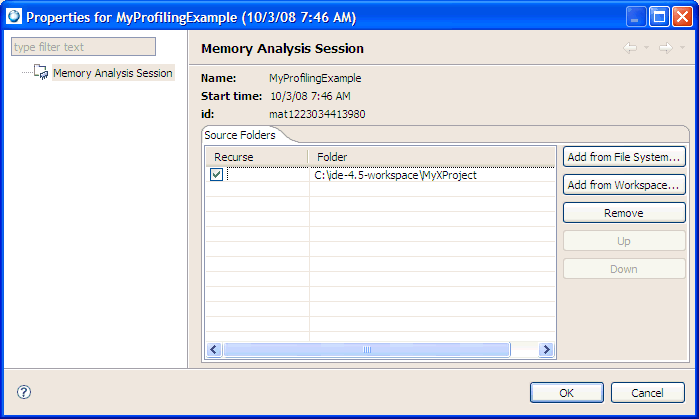Viewport: 699px width, 419px height.
Task: Select the Source Folders tab
Action: pos(239,134)
